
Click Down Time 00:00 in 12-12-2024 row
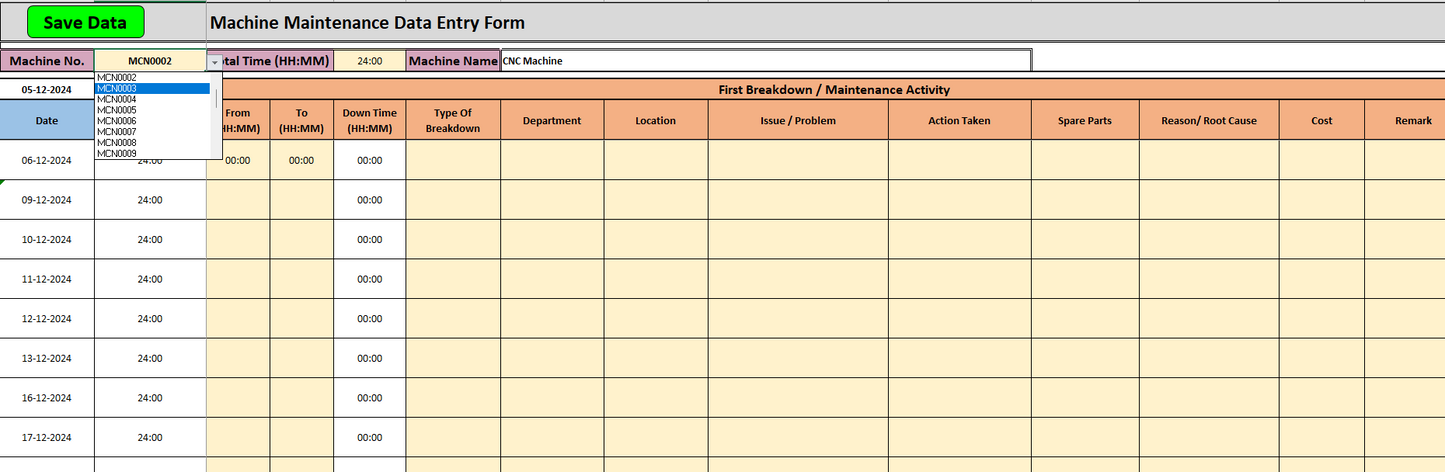click(369, 318)
